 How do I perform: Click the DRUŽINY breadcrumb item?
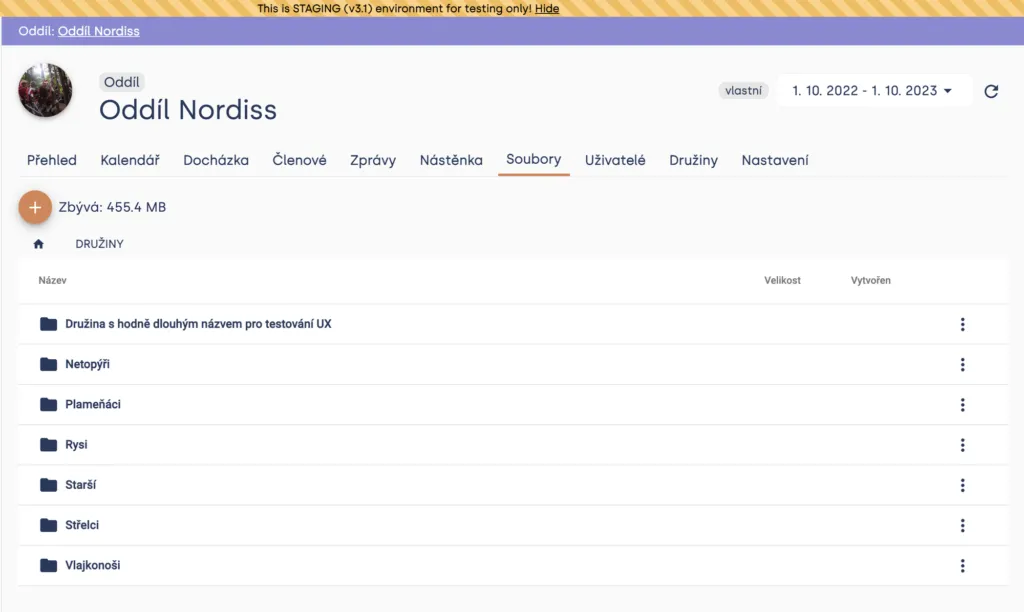(x=99, y=244)
